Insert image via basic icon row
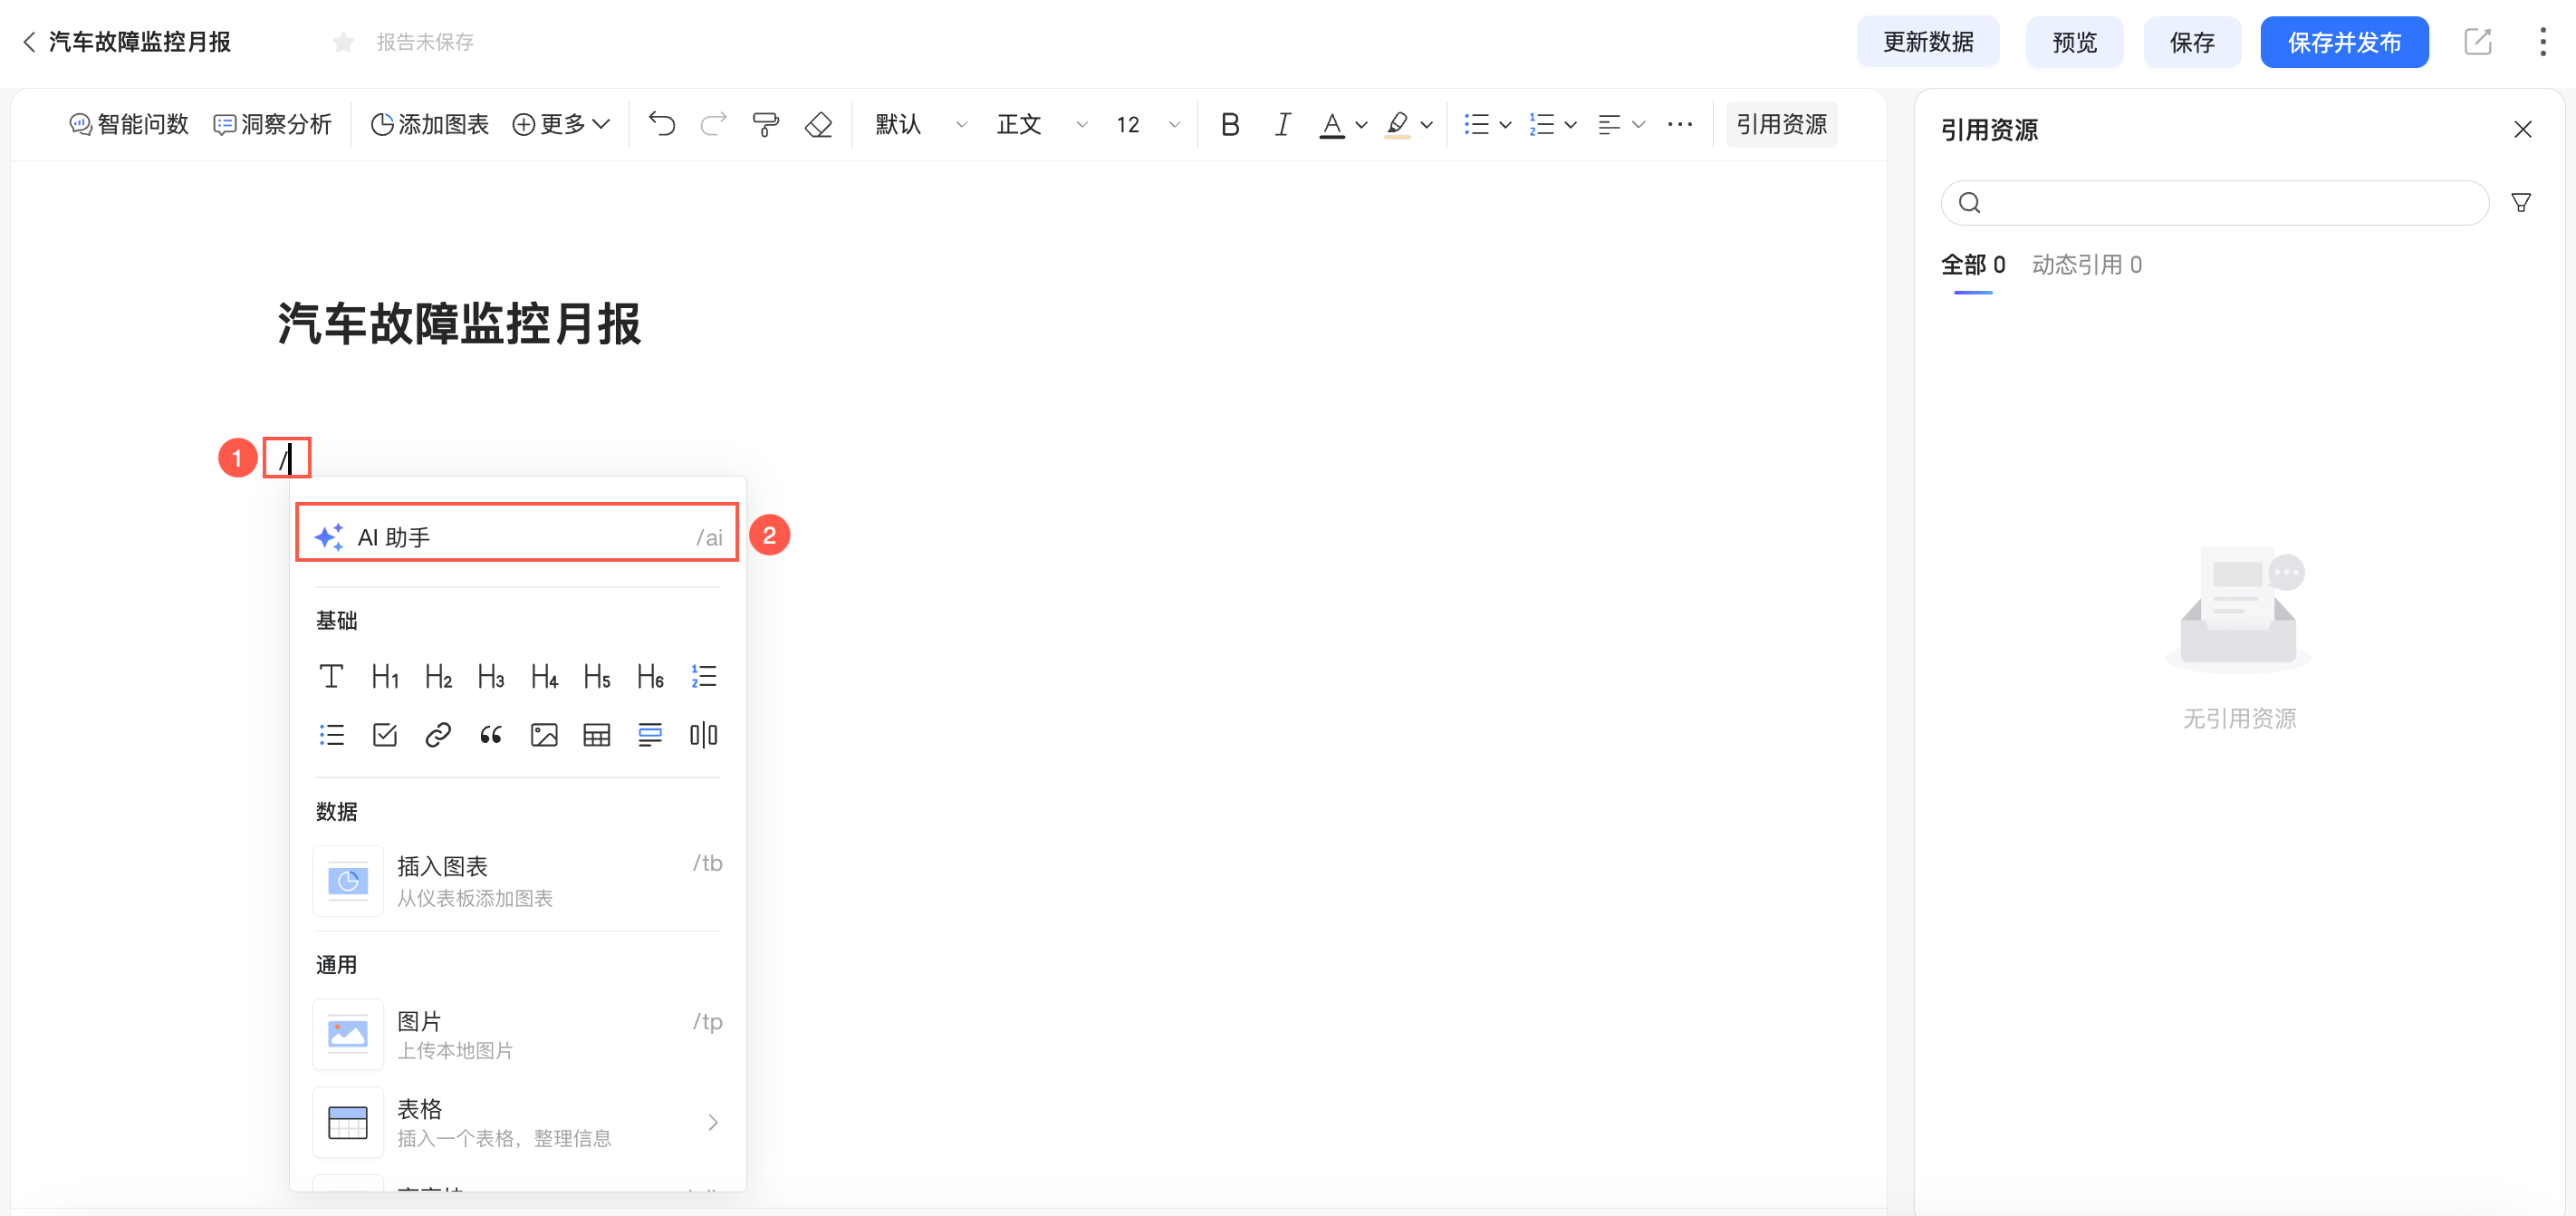The image size is (2576, 1216). tap(544, 736)
